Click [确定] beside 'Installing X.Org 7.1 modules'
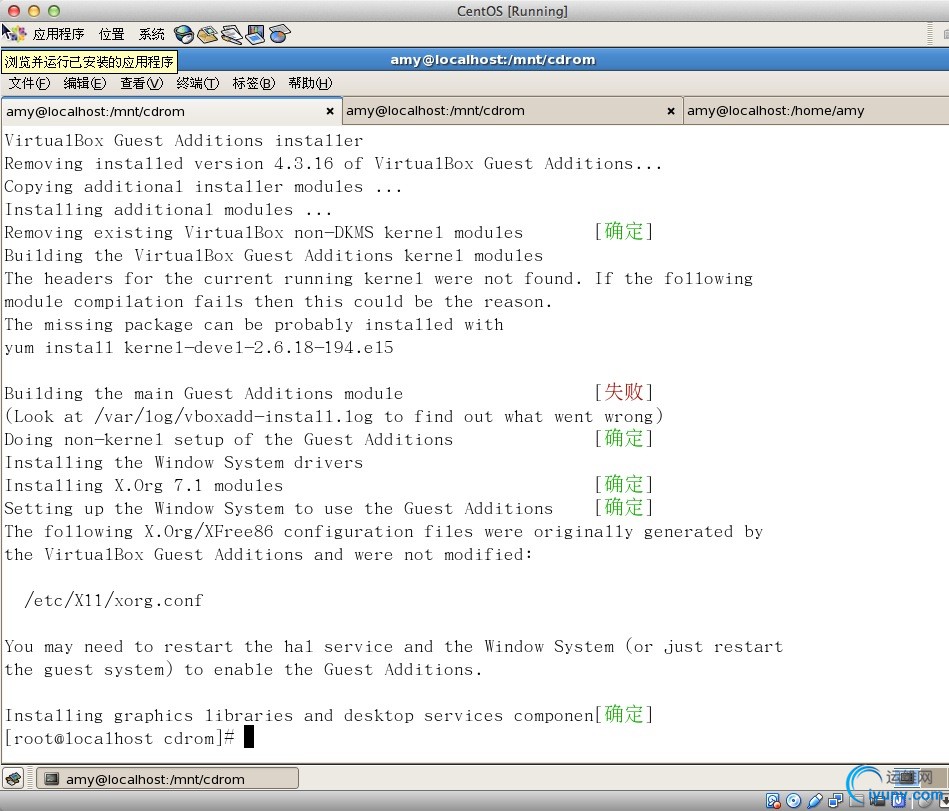The width and height of the screenshot is (949, 811). pos(623,484)
